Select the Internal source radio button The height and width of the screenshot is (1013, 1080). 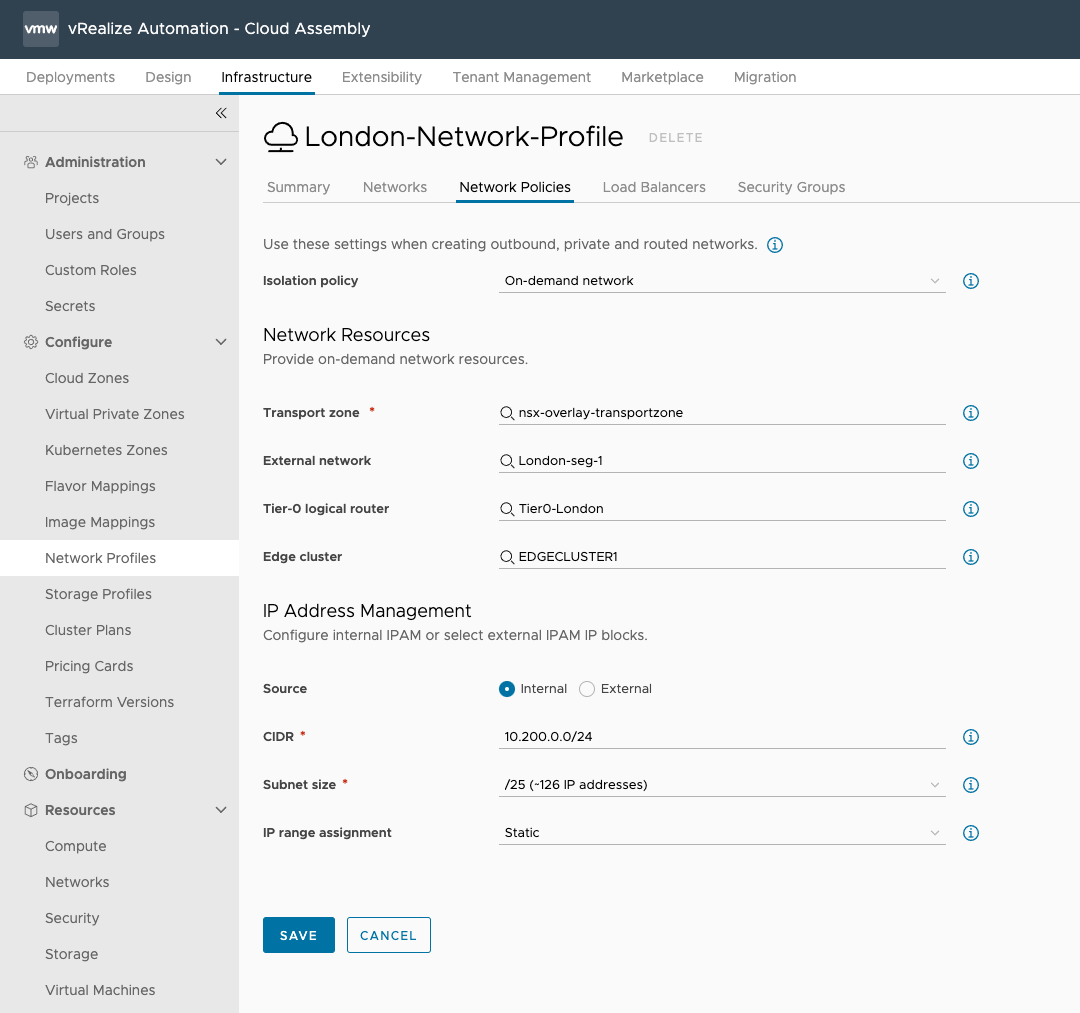[x=507, y=689]
